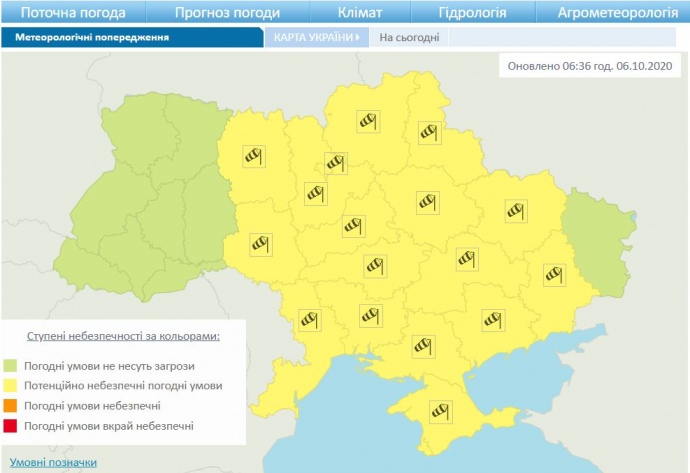The image size is (690, 473).
Task: Open the Поточна погода tab
Action: [73, 13]
